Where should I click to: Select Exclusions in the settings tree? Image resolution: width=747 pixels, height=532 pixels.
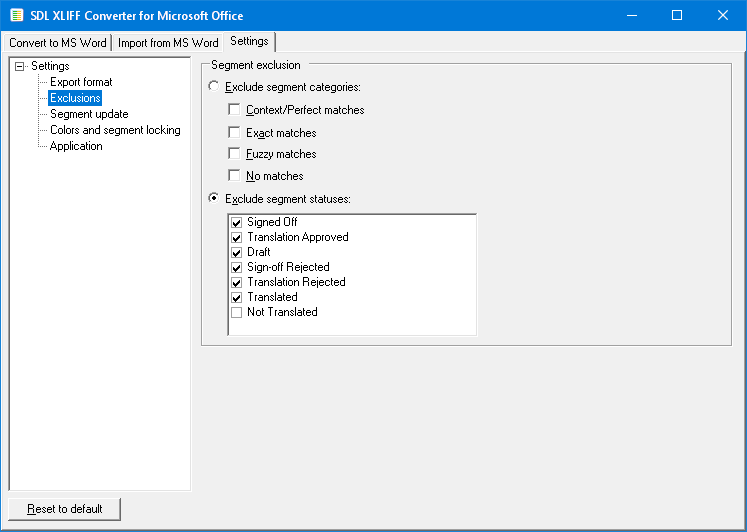click(75, 98)
